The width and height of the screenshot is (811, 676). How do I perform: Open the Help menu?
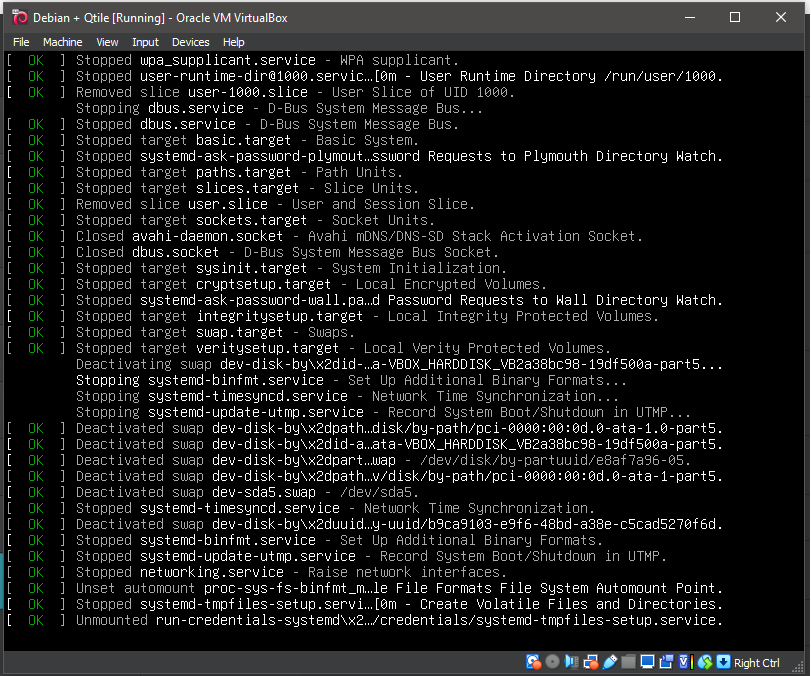(x=234, y=42)
